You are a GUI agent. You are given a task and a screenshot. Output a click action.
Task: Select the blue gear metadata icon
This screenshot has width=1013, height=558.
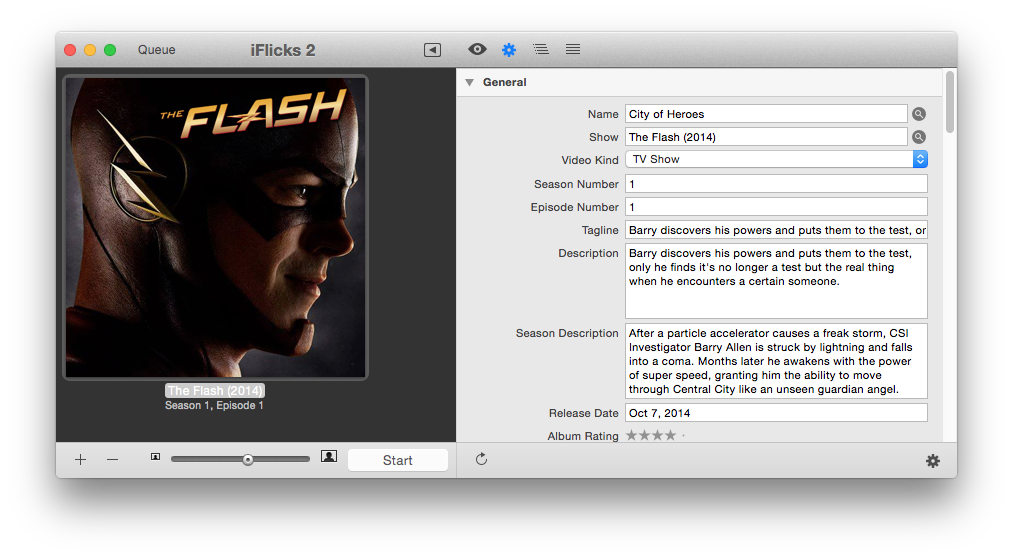[x=509, y=50]
